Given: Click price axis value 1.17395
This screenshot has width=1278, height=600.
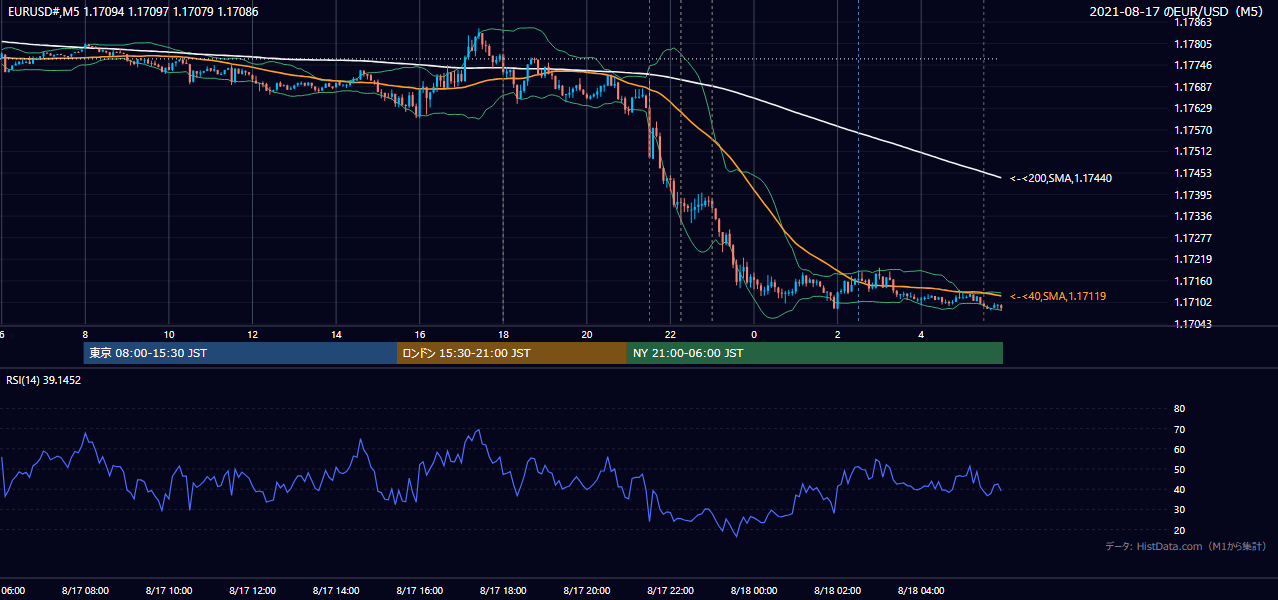Looking at the screenshot, I should [x=1192, y=195].
